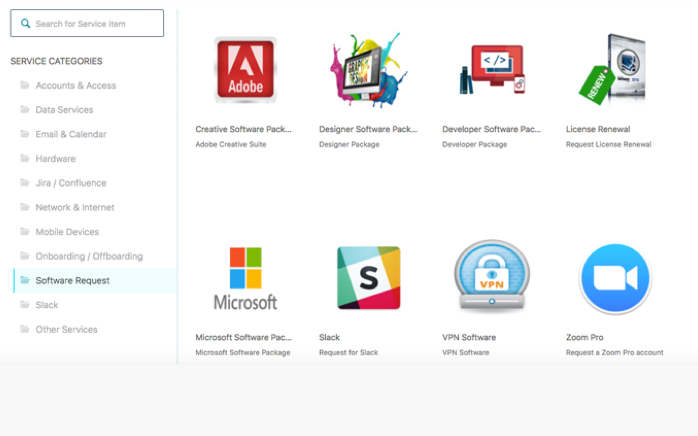Open the Mobile Devices category
Viewport: 698px width, 436px height.
pos(68,232)
